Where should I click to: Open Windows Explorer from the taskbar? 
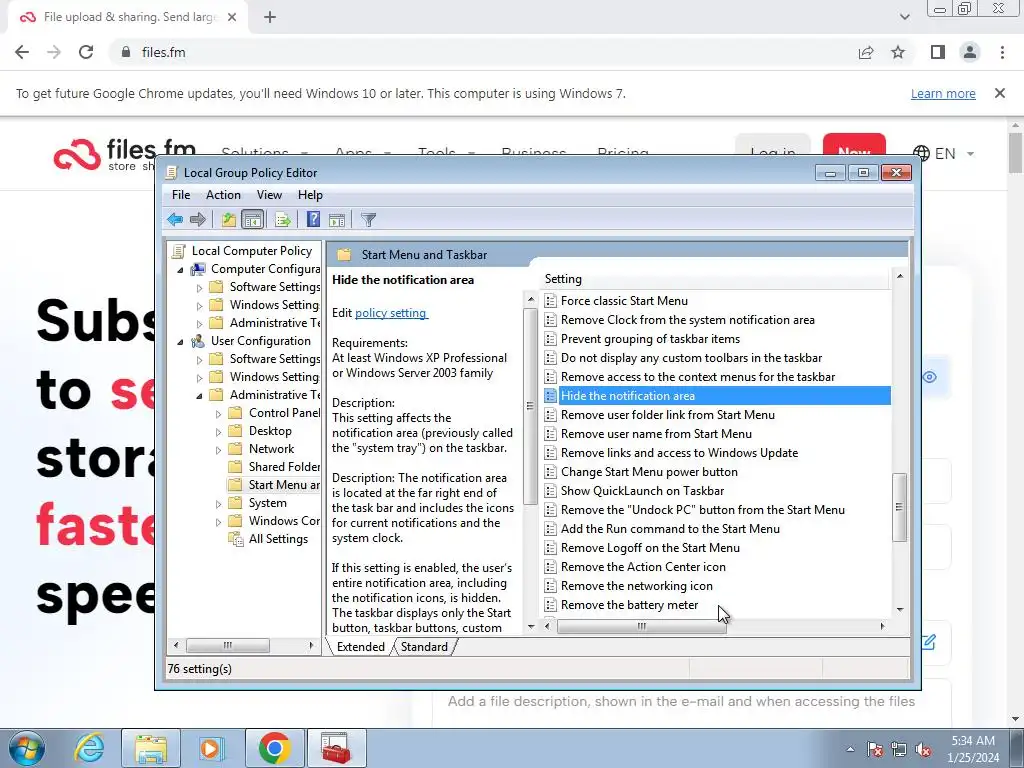point(151,748)
